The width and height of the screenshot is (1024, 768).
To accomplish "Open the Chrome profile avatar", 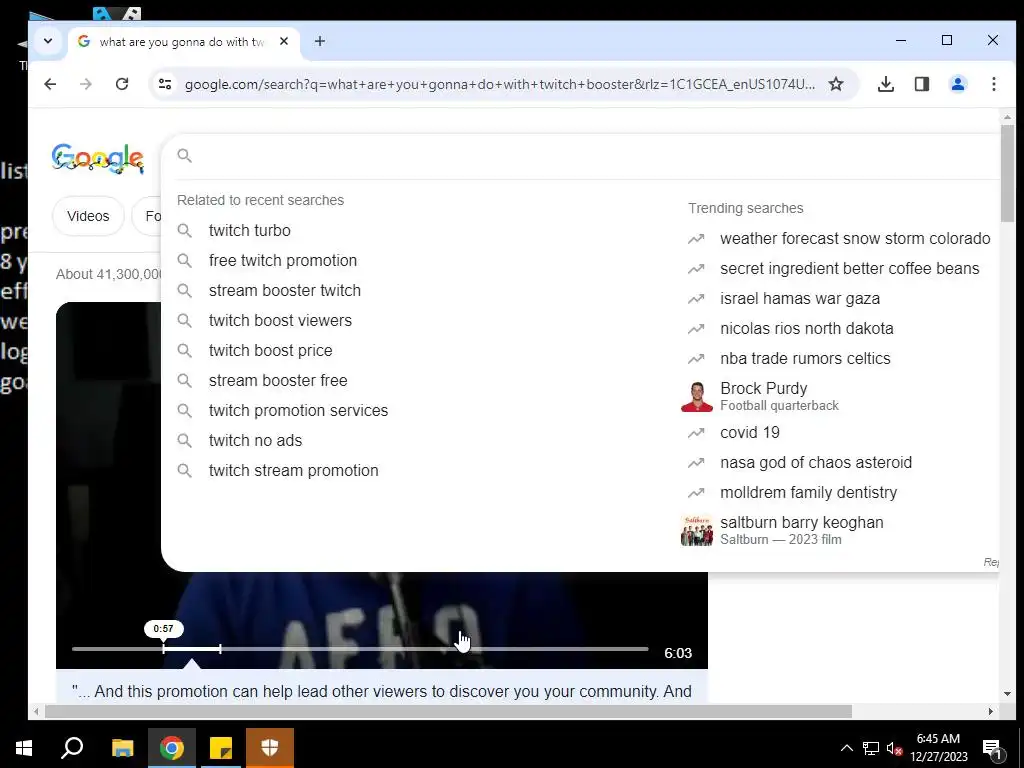I will [x=957, y=84].
